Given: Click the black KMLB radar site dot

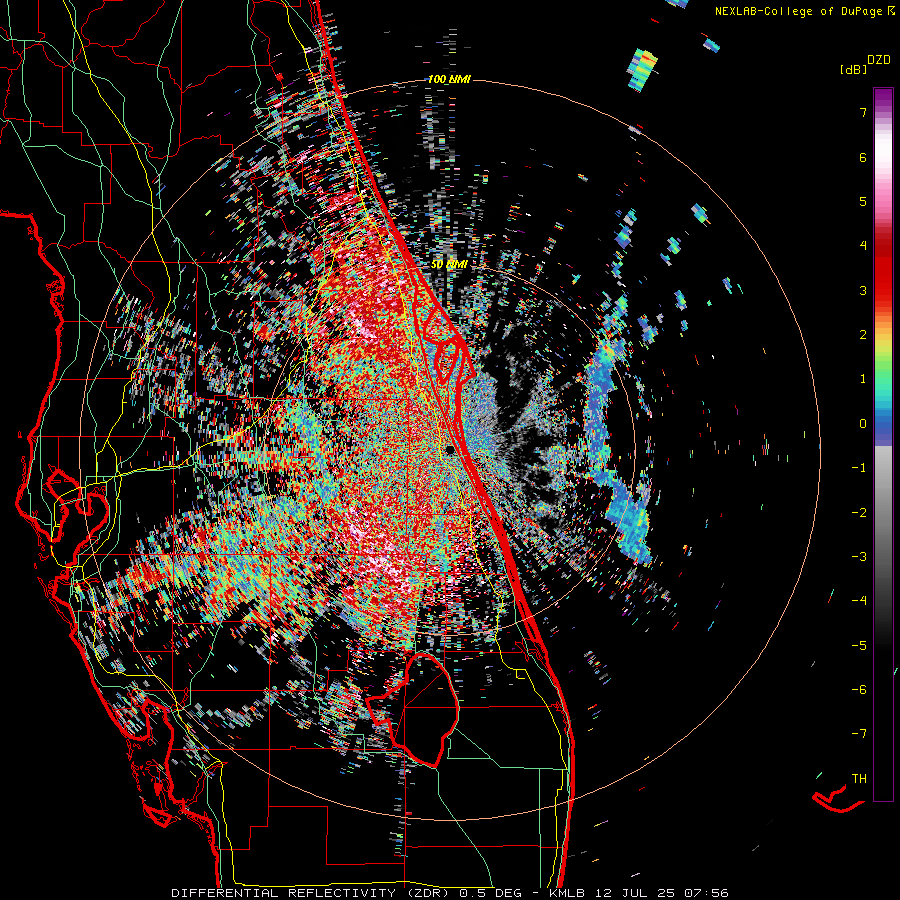Looking at the screenshot, I should click(x=451, y=450).
